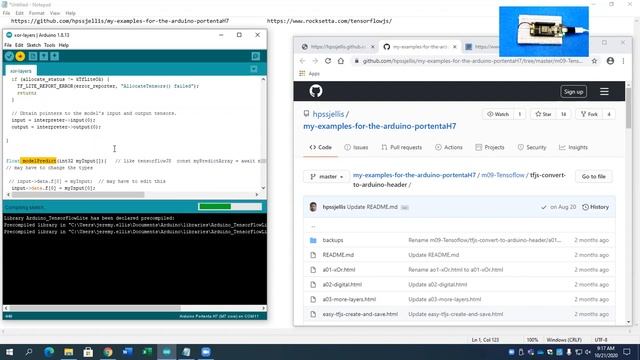Screen dimensions: 640x360
Task: Open the Chrome profile avatar icon
Action: tap(610, 61)
